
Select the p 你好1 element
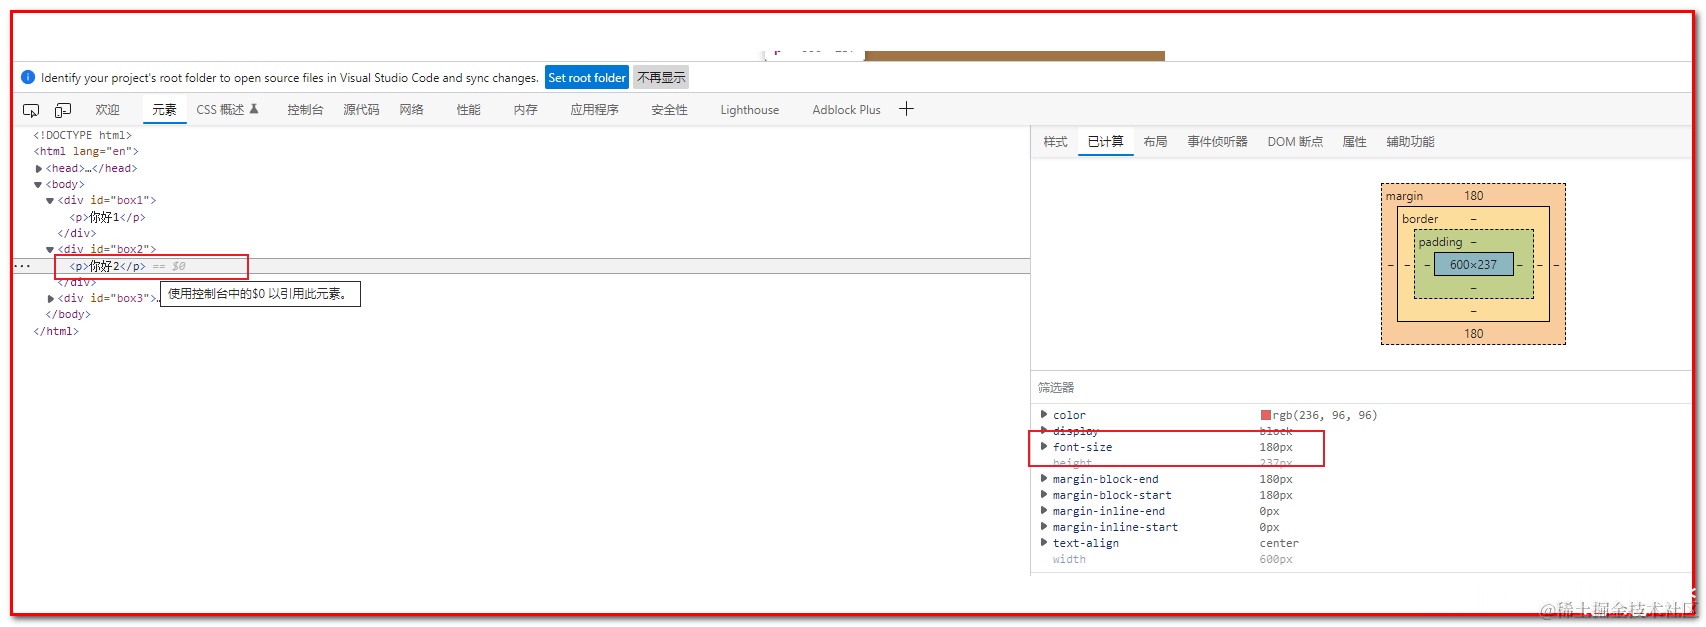[107, 217]
